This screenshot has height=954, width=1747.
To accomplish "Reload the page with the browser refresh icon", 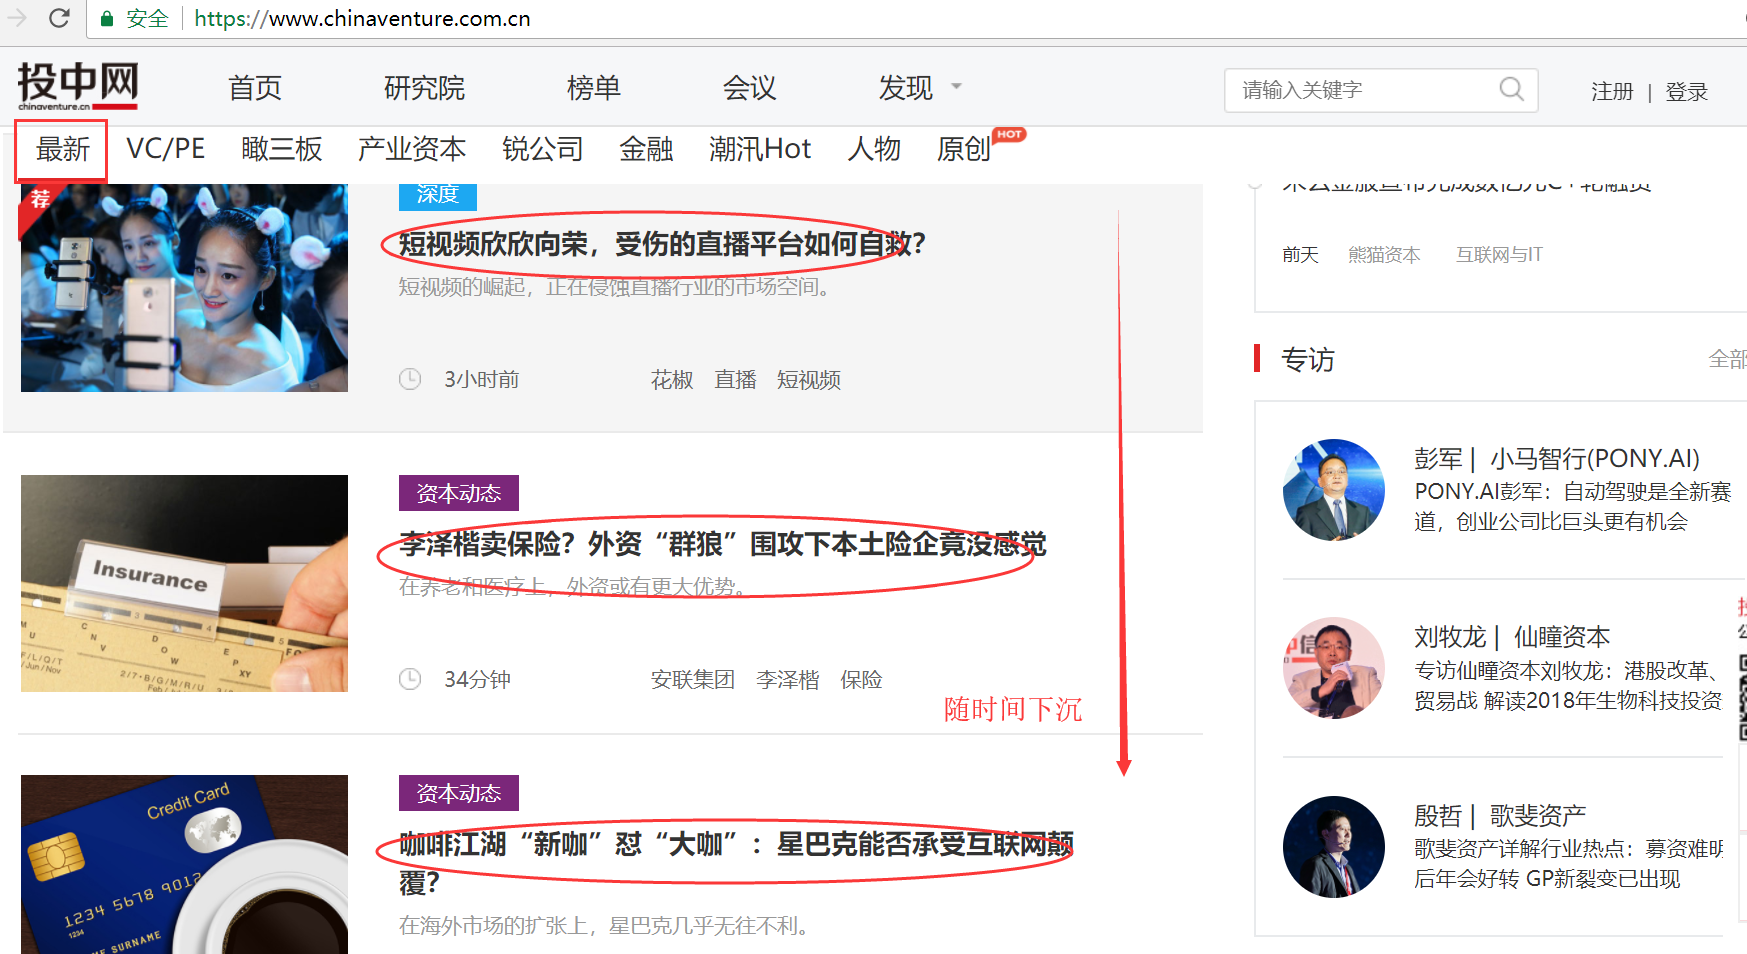I will 59,18.
